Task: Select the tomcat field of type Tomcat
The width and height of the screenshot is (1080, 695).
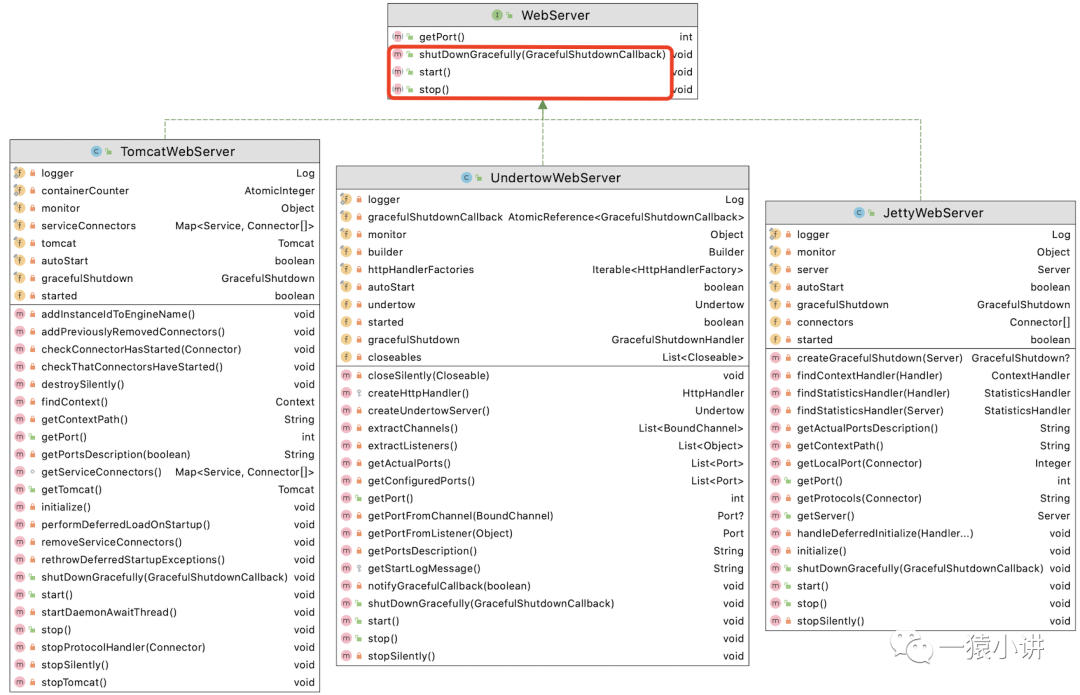Action: 165,243
